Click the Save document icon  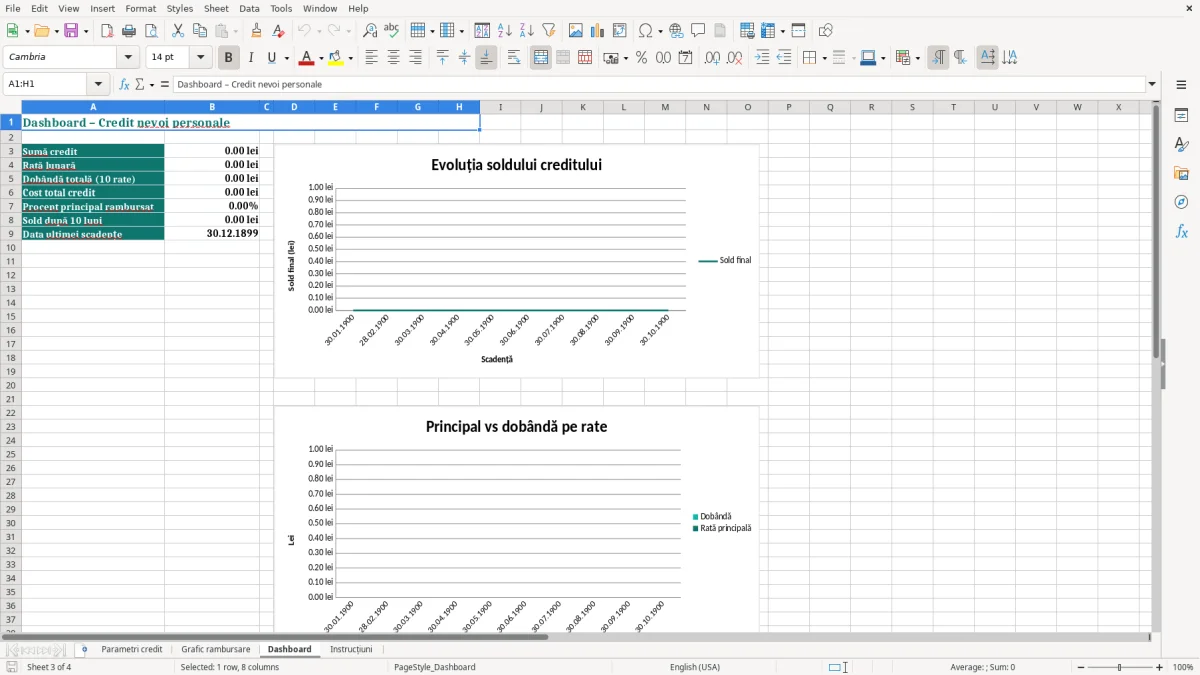click(x=71, y=31)
